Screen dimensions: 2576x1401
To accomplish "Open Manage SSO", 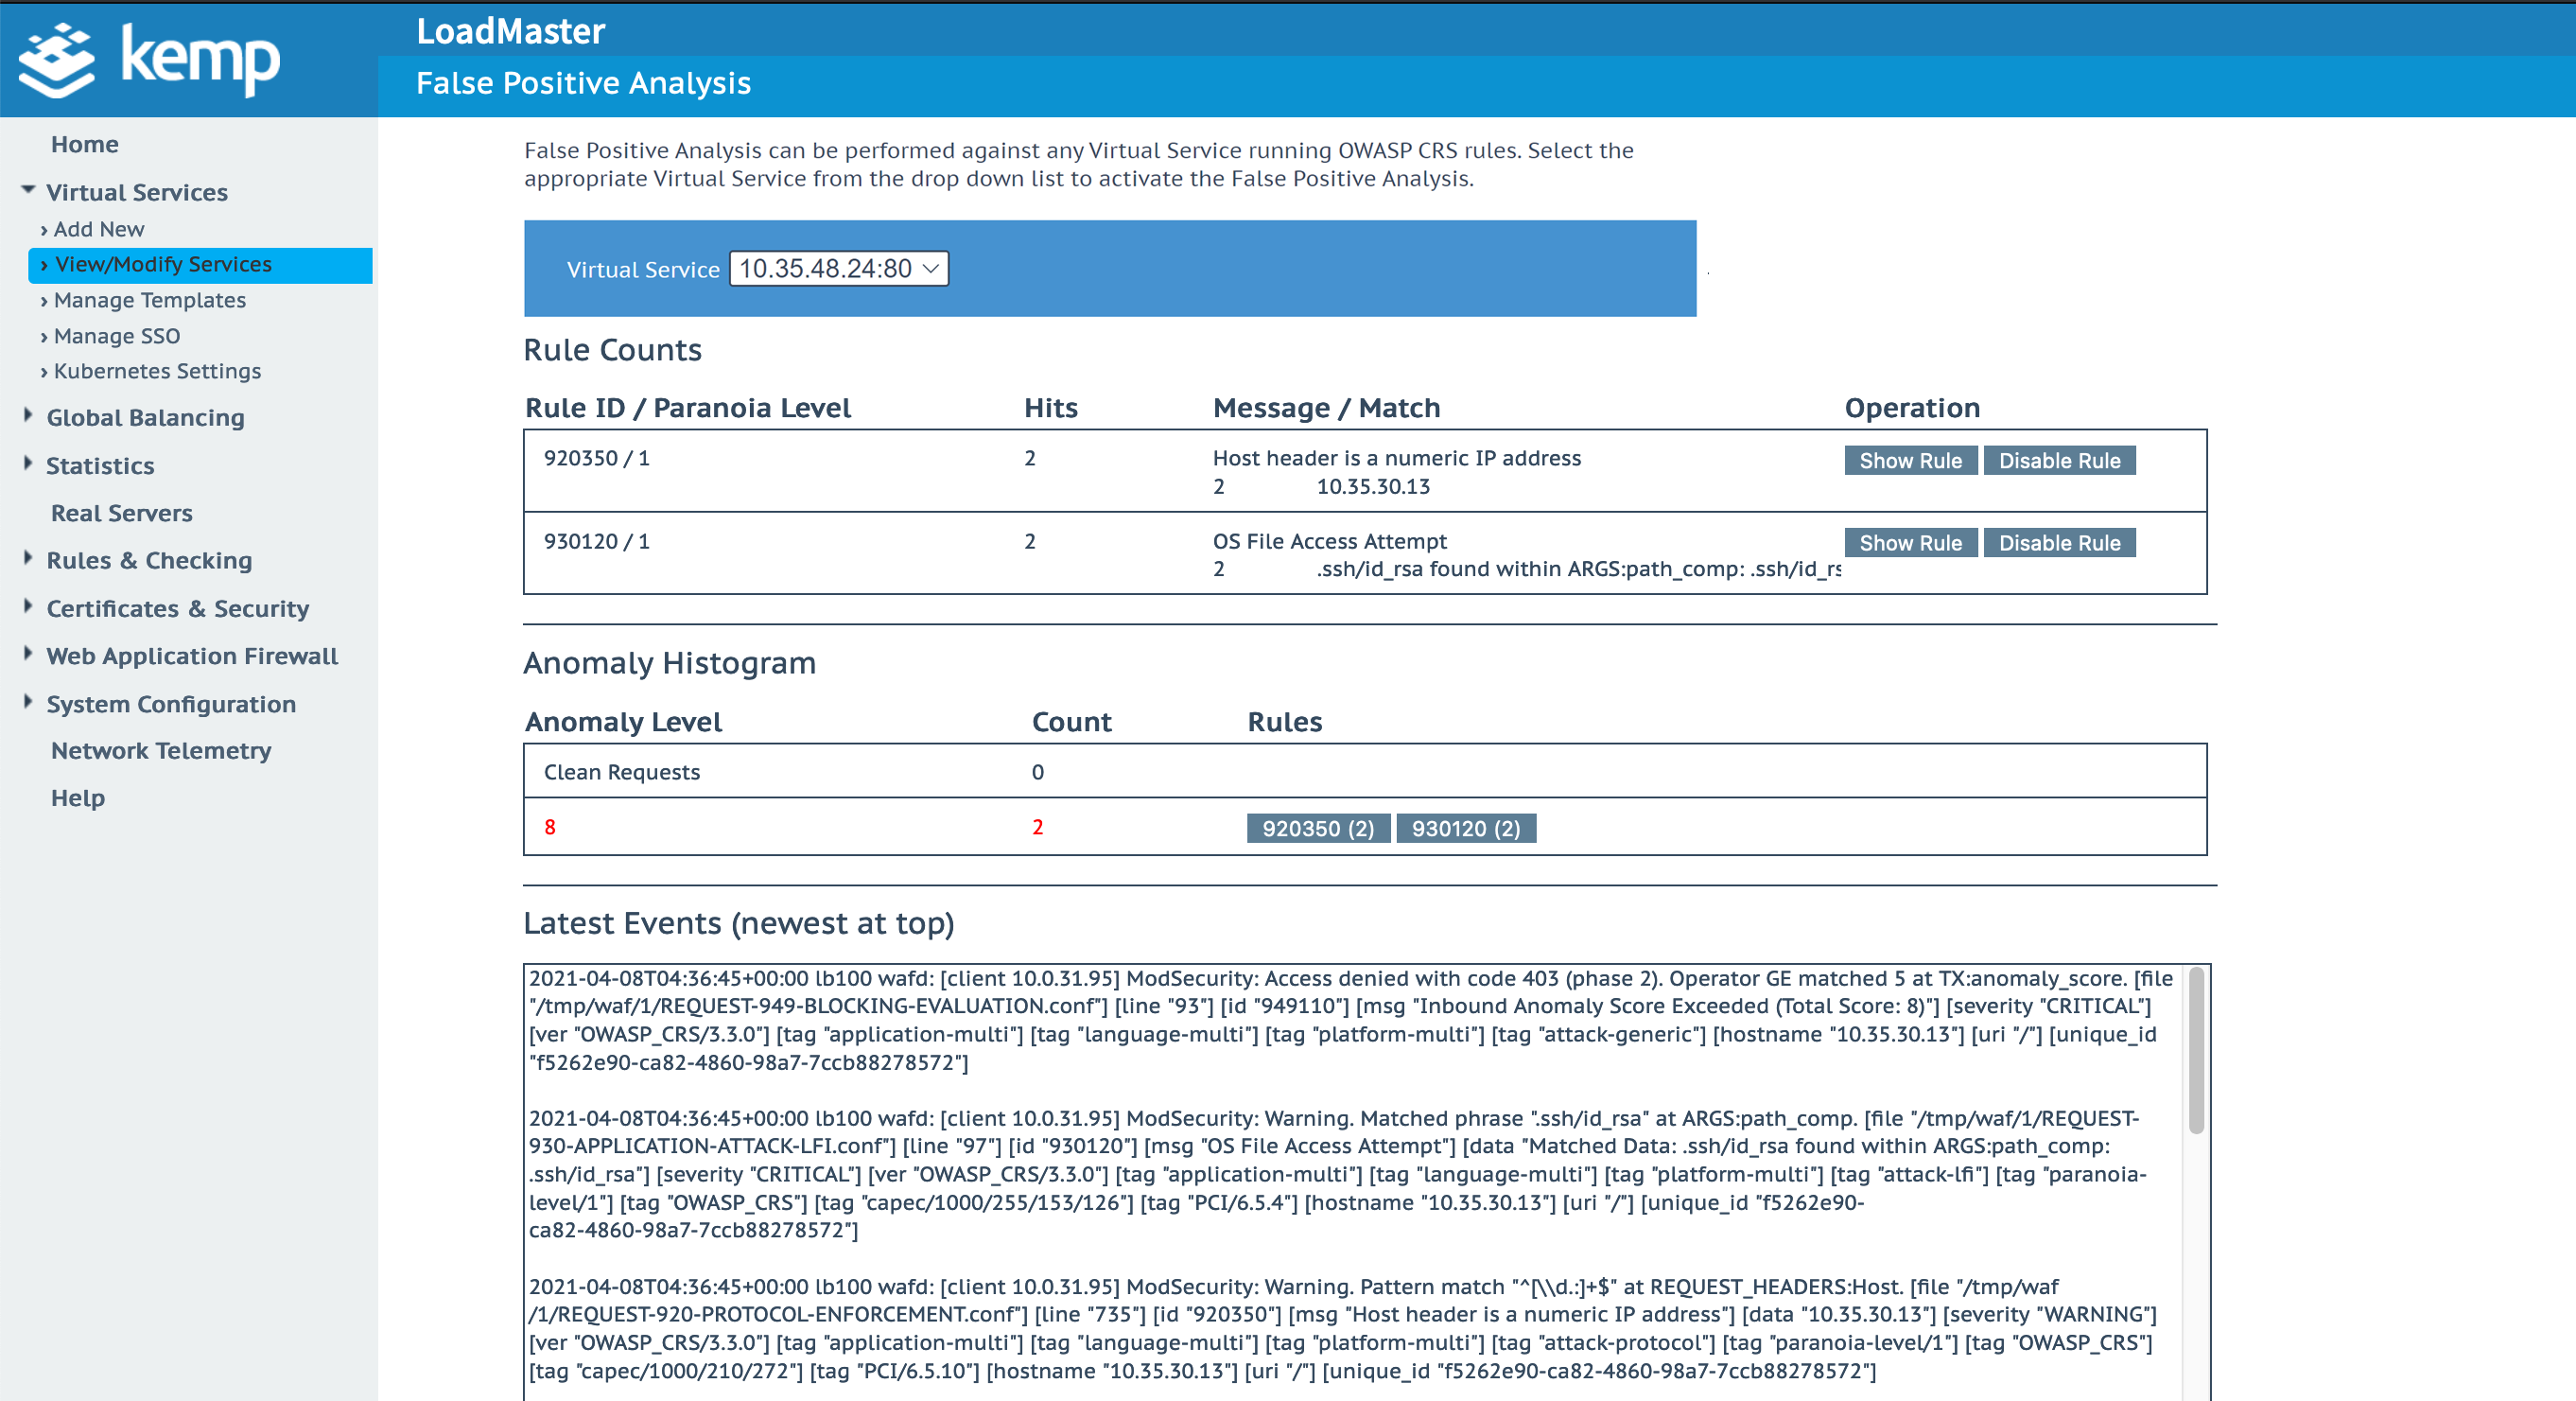I will (x=116, y=336).
